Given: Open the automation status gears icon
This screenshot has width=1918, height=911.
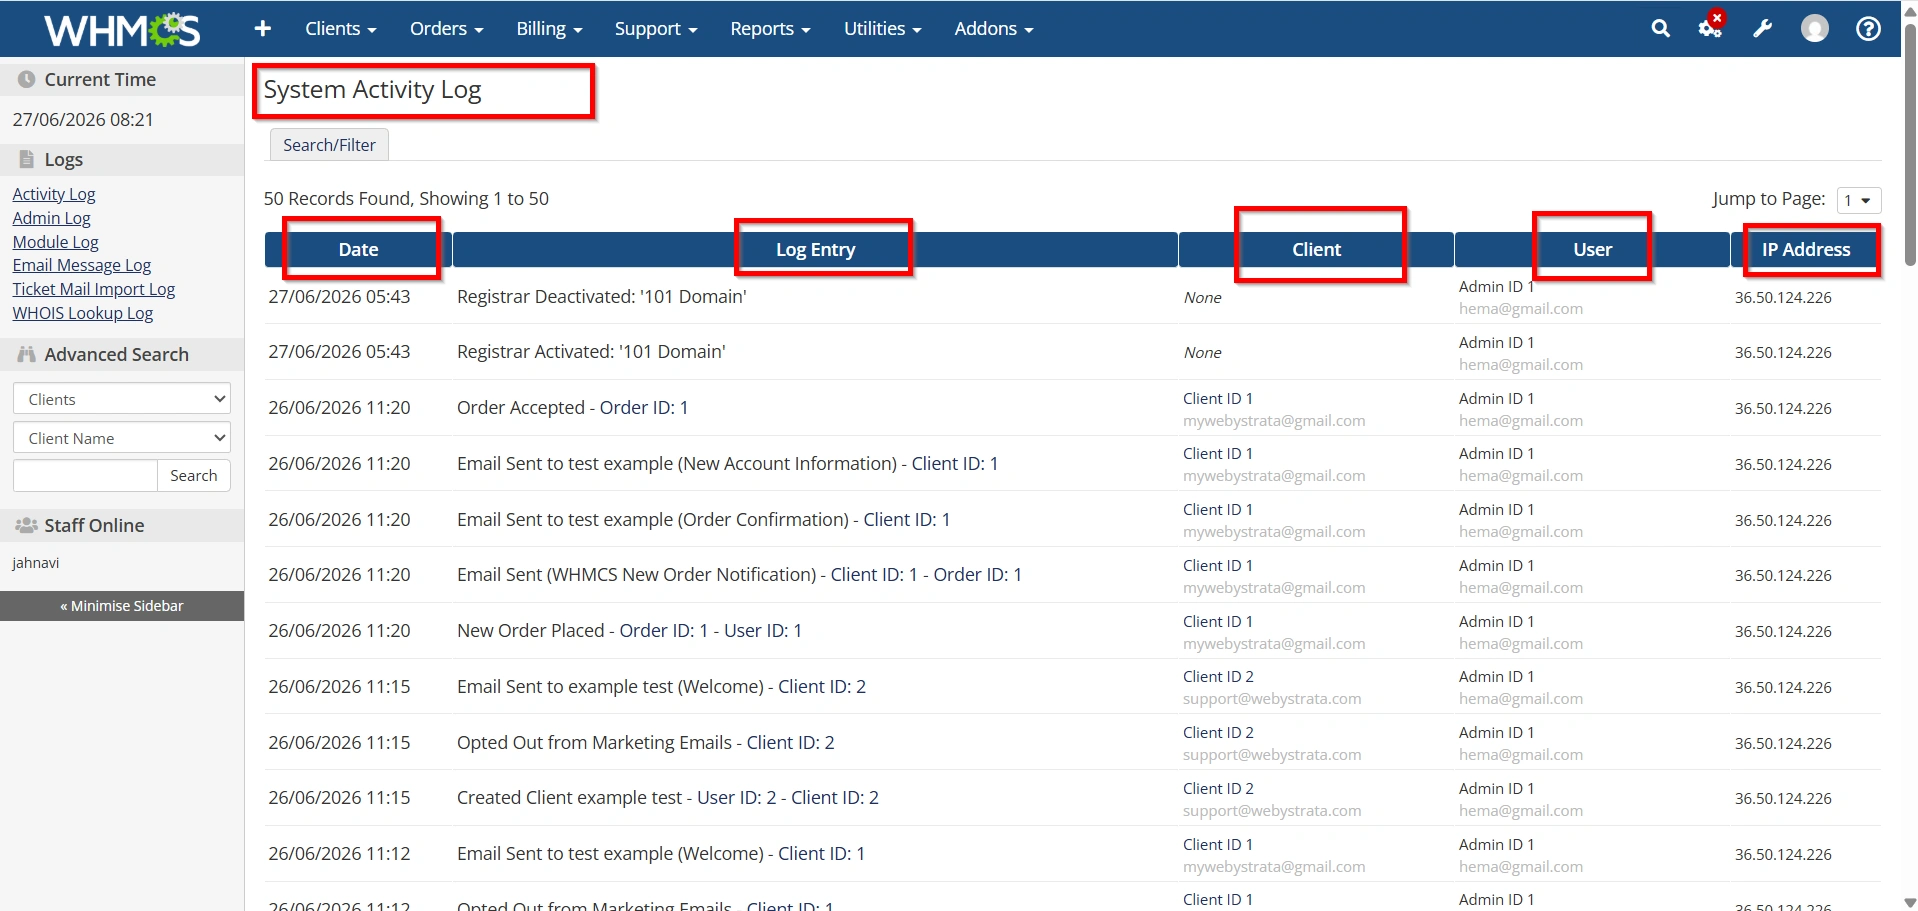Looking at the screenshot, I should click(1711, 27).
